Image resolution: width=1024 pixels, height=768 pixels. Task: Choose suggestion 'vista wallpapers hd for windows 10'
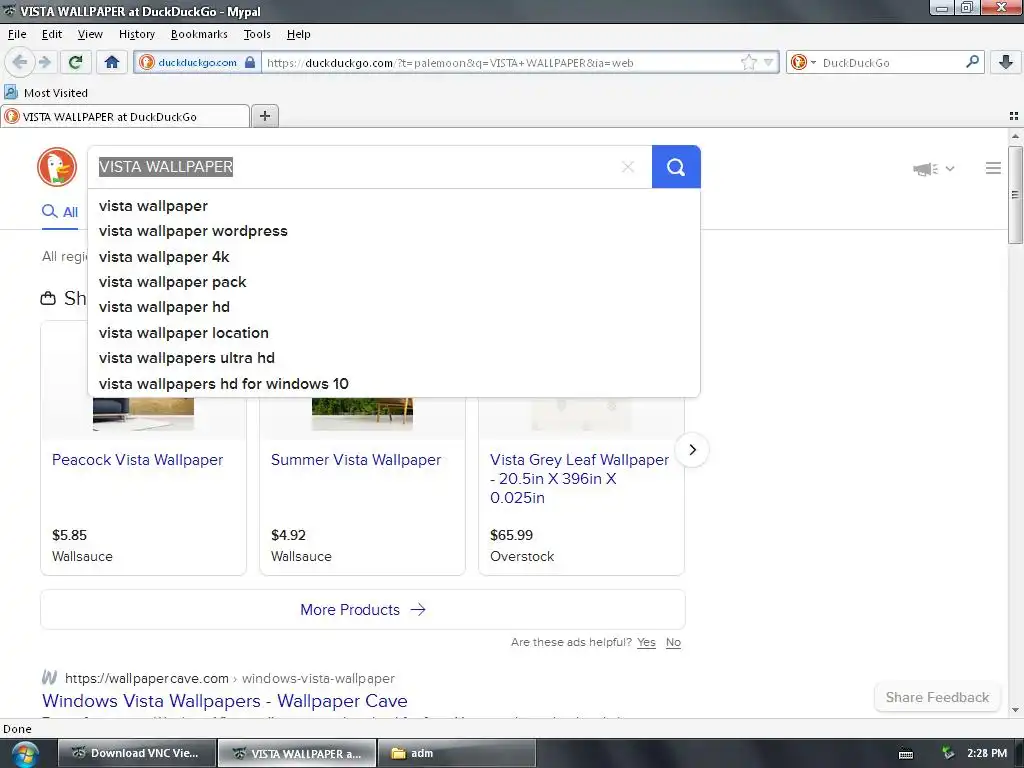[394, 383]
